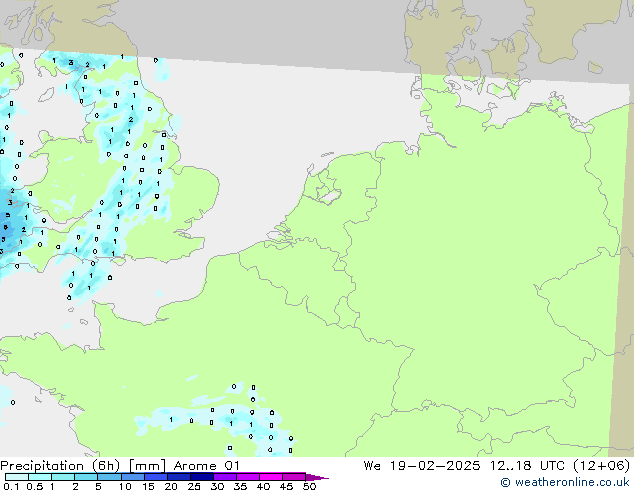Click the 1–2 mm legend color swatch
The height and width of the screenshot is (490, 634).
point(63,477)
